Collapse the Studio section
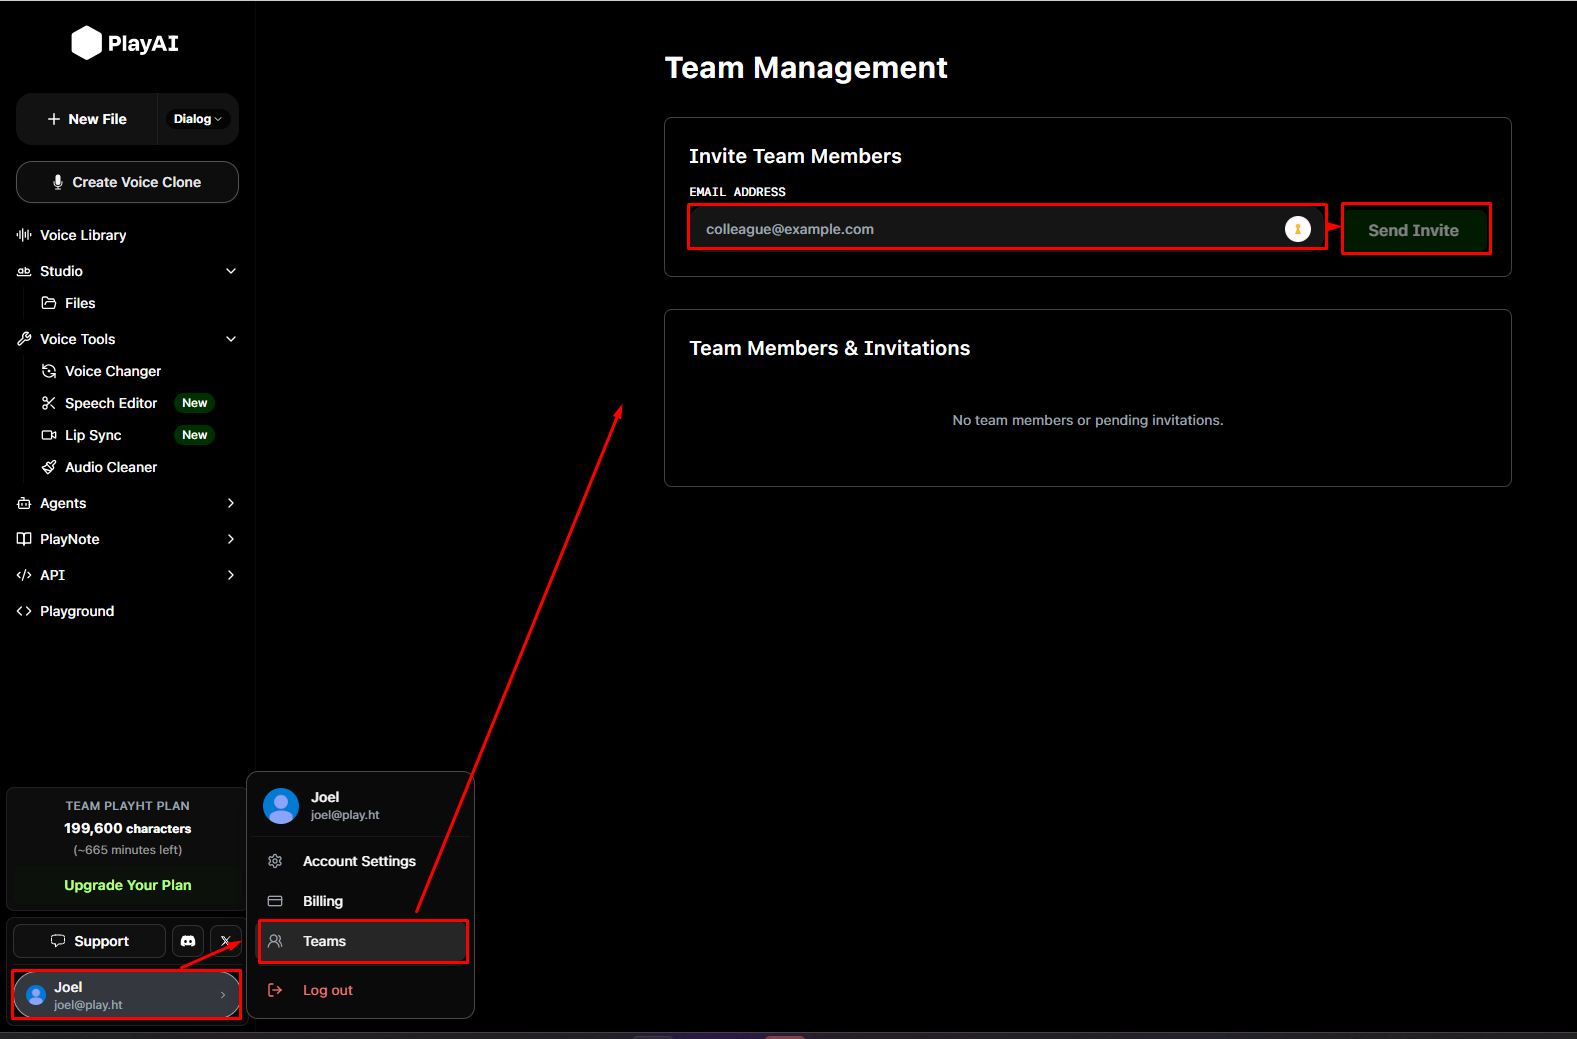 pos(231,271)
